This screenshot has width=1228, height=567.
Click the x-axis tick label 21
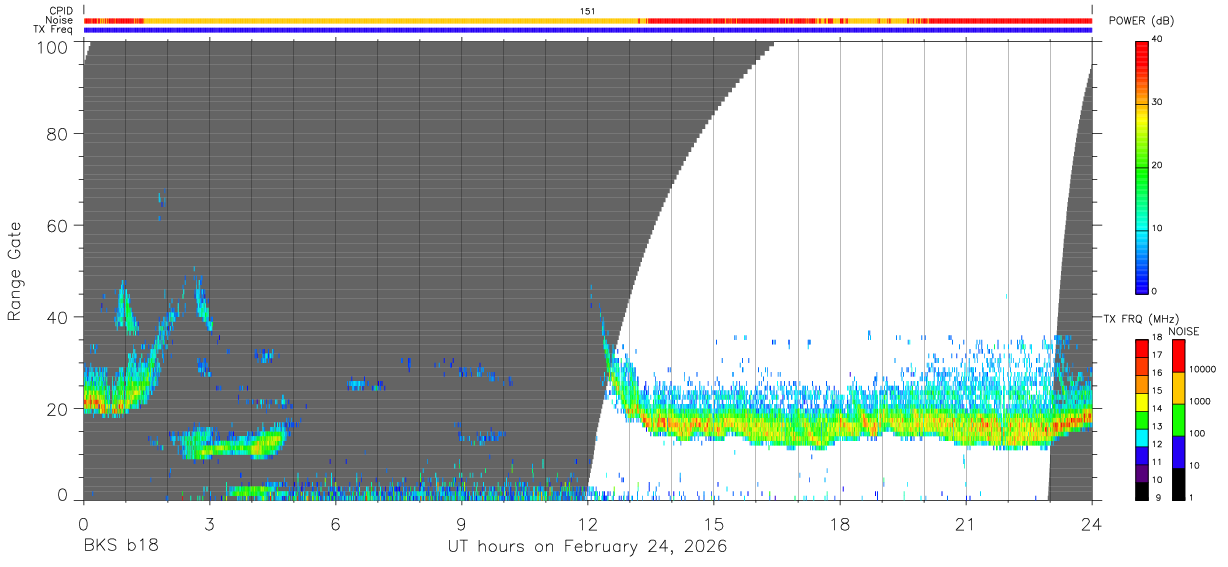click(966, 524)
